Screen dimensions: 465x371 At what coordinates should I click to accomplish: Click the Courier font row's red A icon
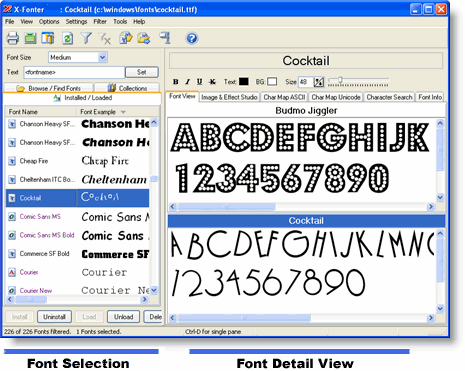click(12, 272)
